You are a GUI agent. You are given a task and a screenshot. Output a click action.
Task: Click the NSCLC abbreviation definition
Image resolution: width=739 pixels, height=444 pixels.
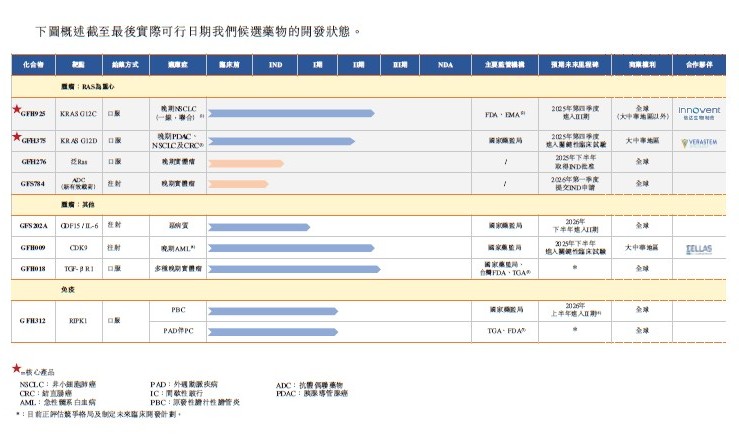click(57, 385)
